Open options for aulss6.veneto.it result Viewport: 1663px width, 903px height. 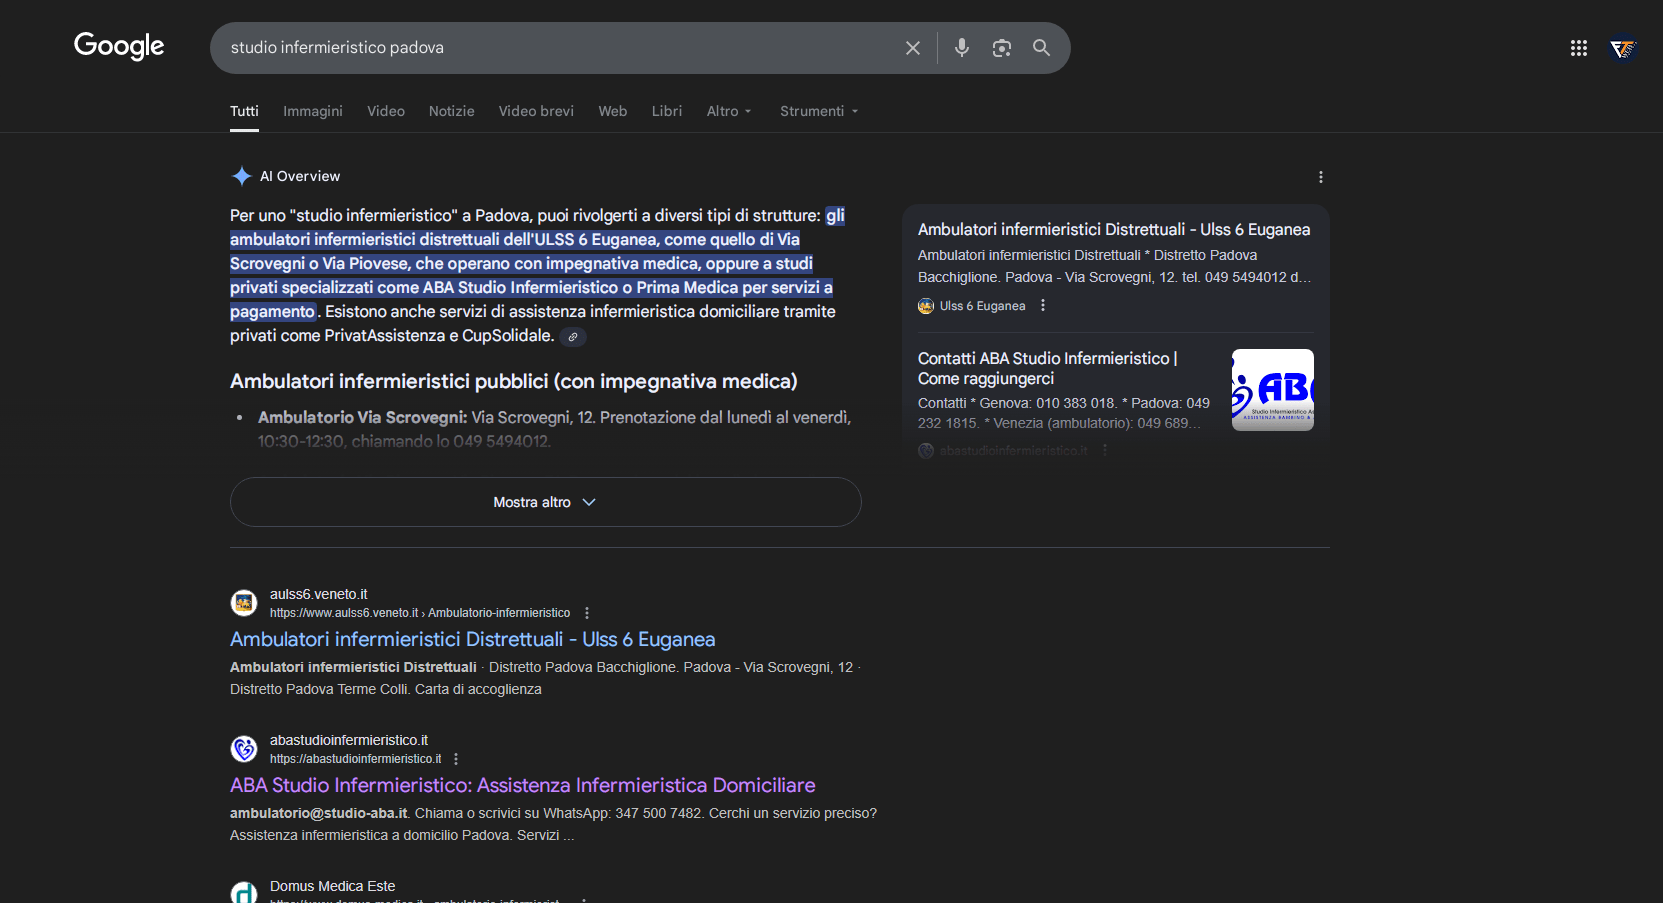[x=587, y=613]
